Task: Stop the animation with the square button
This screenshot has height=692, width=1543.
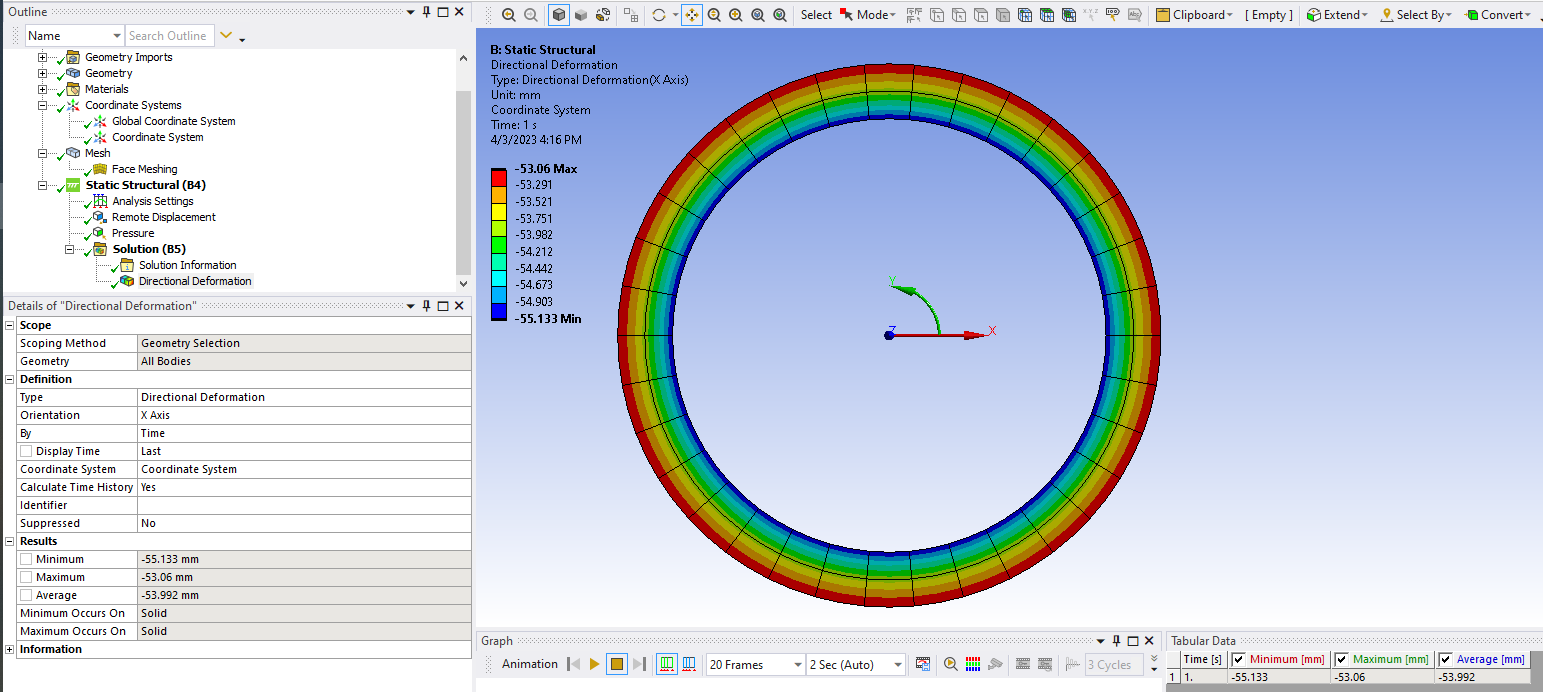Action: [x=617, y=664]
